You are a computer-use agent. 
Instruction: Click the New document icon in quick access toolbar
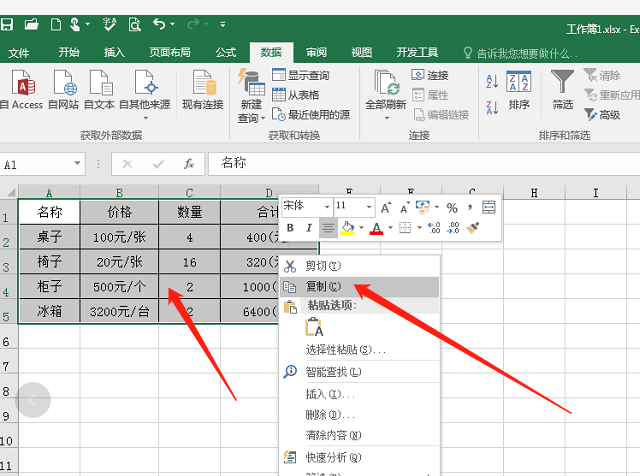56,24
